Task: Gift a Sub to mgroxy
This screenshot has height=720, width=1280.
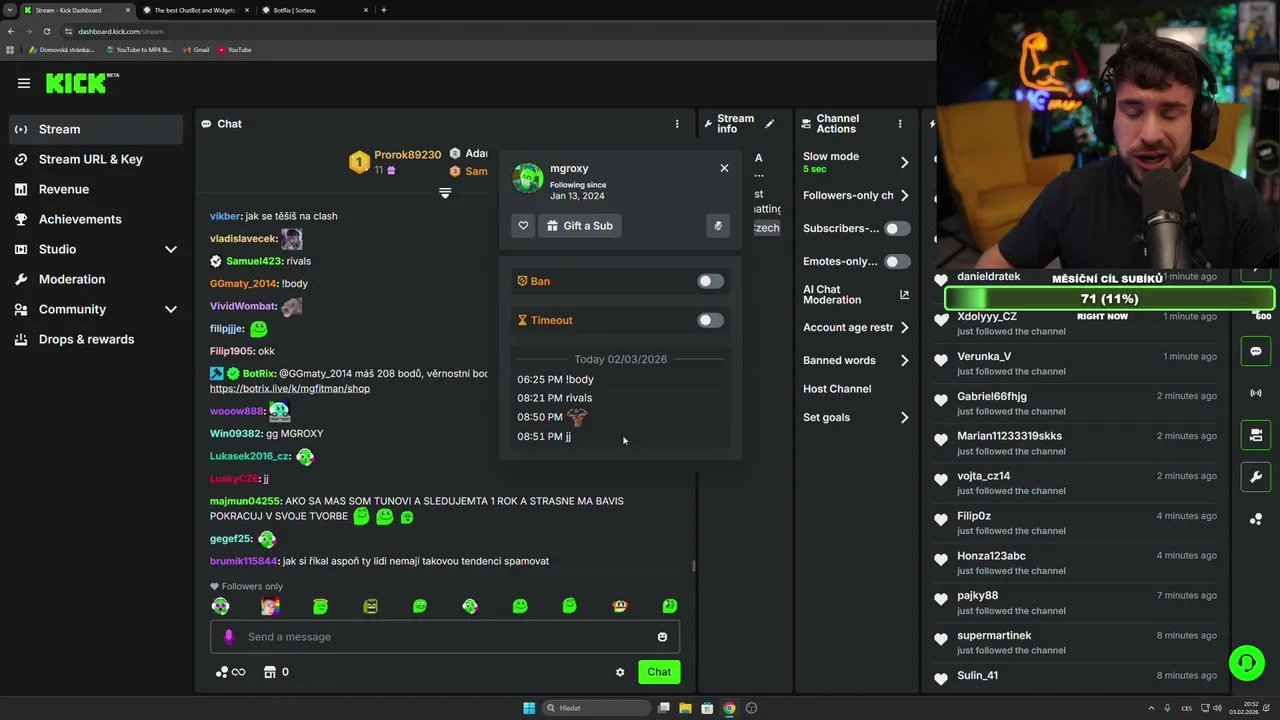Action: coord(580,226)
